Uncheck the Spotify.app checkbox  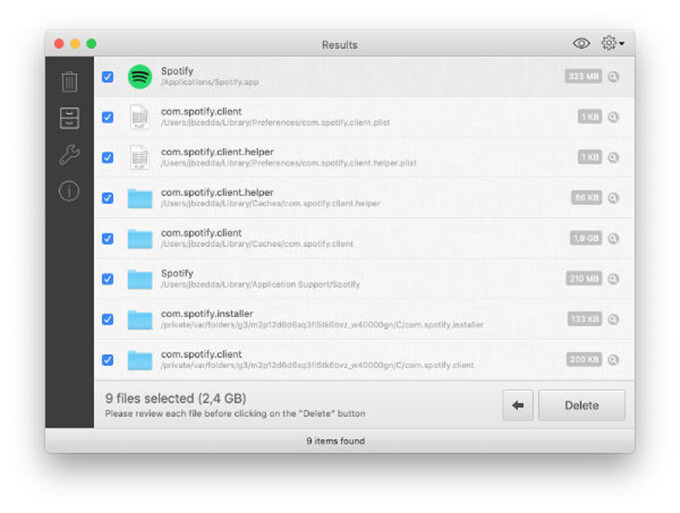click(108, 77)
